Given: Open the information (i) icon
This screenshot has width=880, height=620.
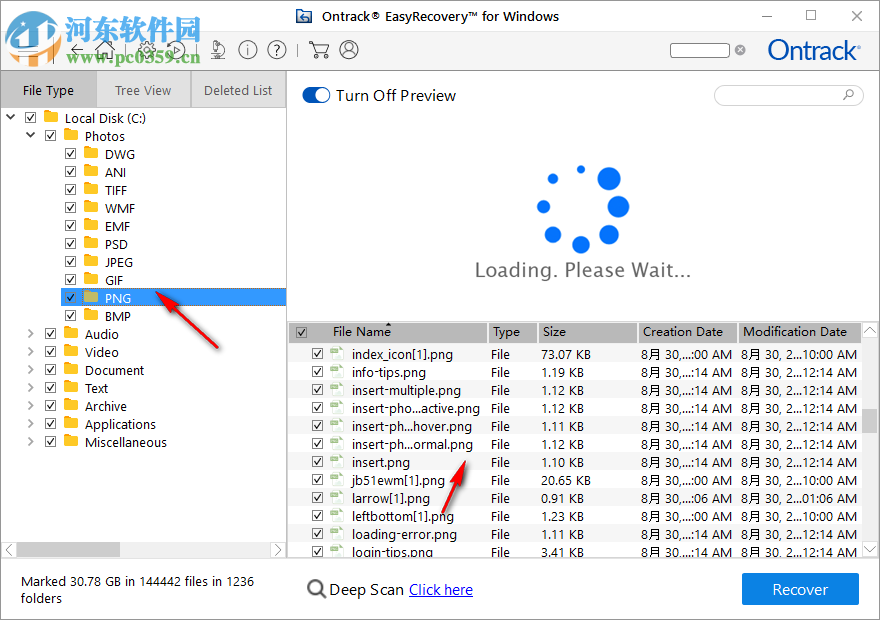Looking at the screenshot, I should (x=248, y=50).
